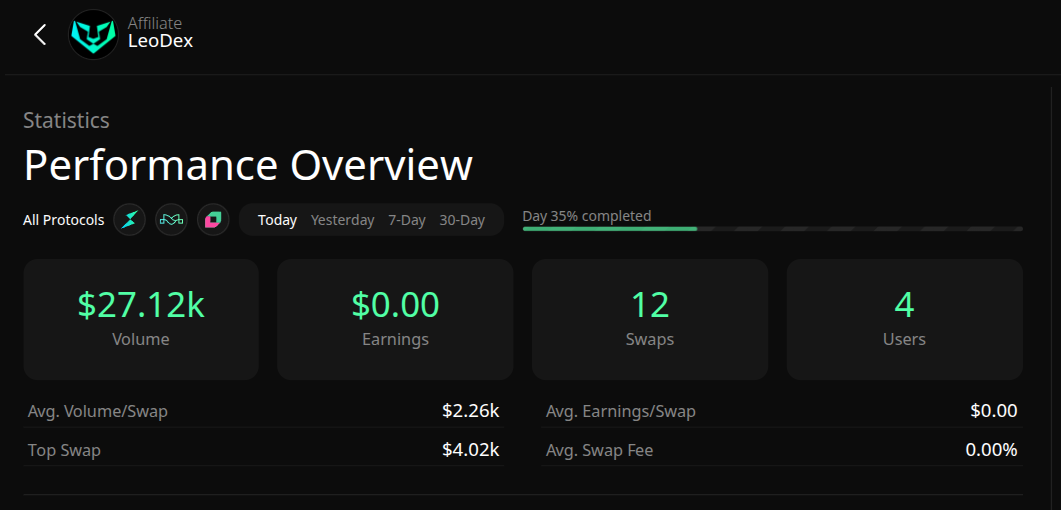Filter by pink and green cube protocol icon

[x=212, y=220]
